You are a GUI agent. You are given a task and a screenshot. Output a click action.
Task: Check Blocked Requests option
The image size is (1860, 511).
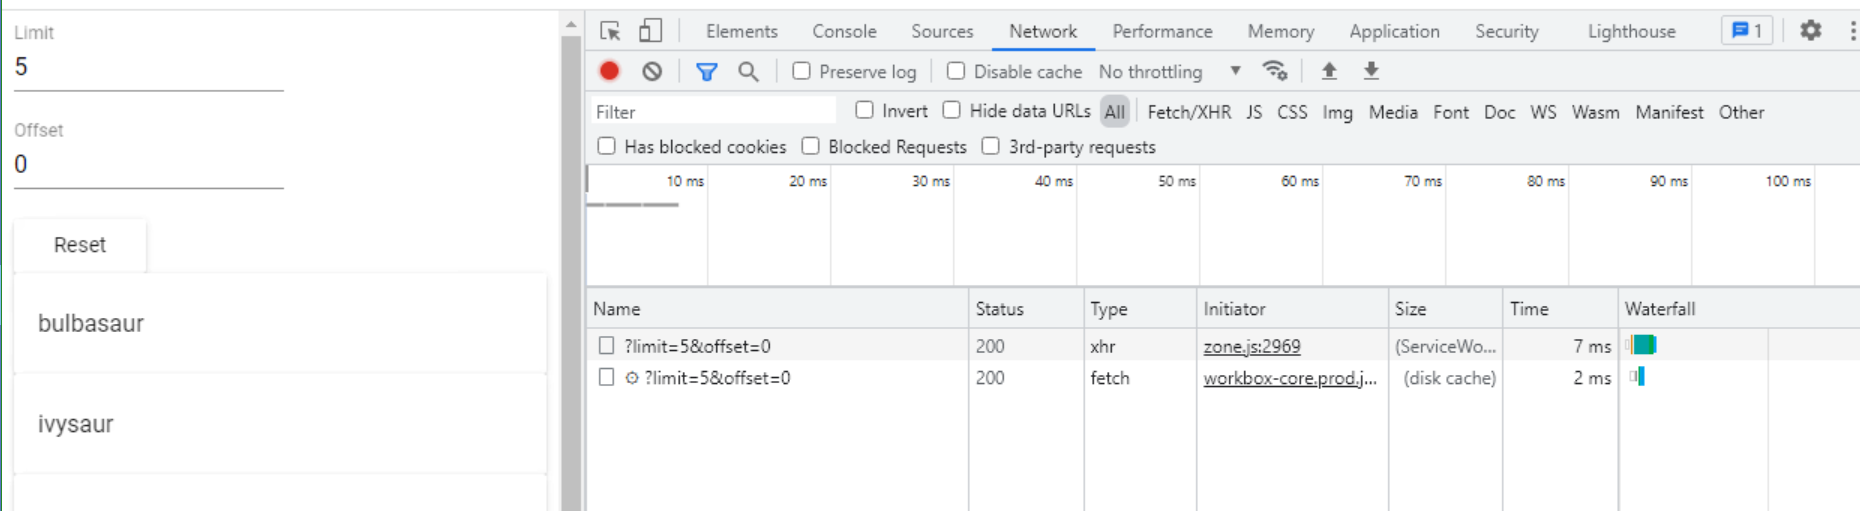[810, 146]
